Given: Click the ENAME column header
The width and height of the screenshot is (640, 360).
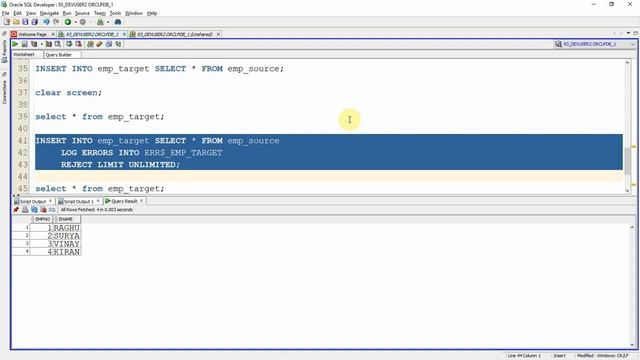Looking at the screenshot, I should [67, 220].
